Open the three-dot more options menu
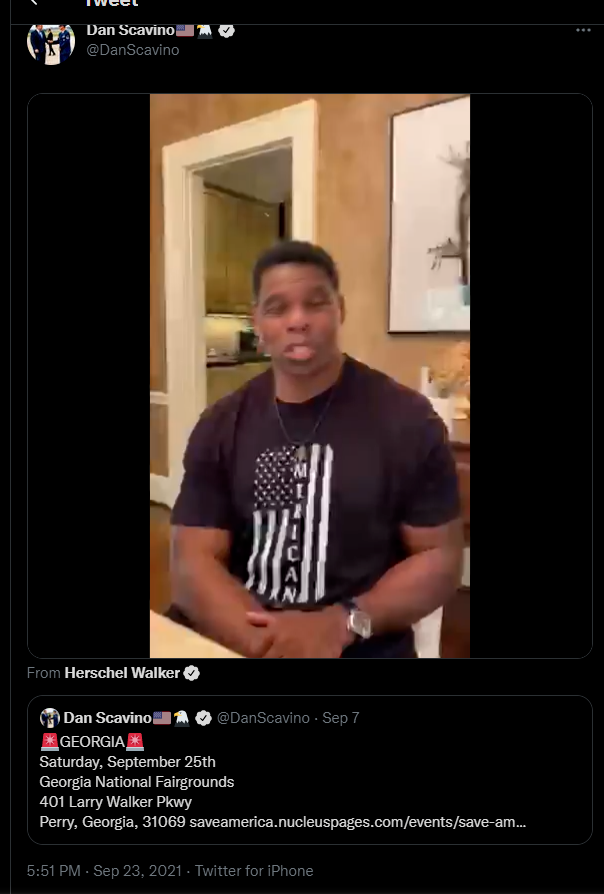Viewport: 604px width, 894px height. [x=583, y=30]
